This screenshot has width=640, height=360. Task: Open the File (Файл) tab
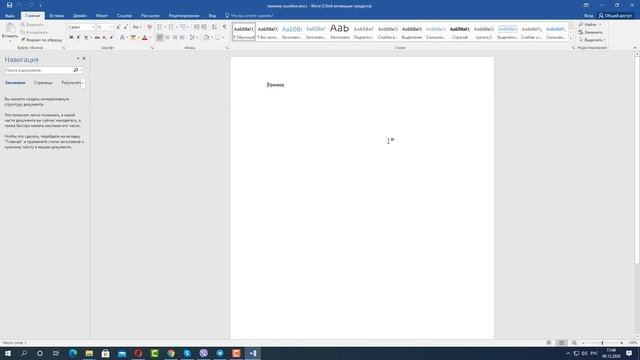pyautogui.click(x=10, y=16)
